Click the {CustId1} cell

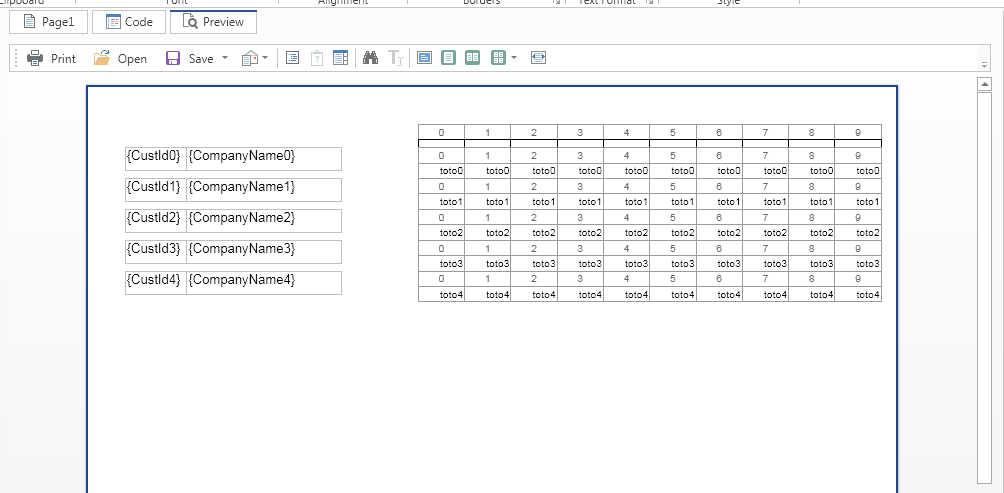[156, 190]
